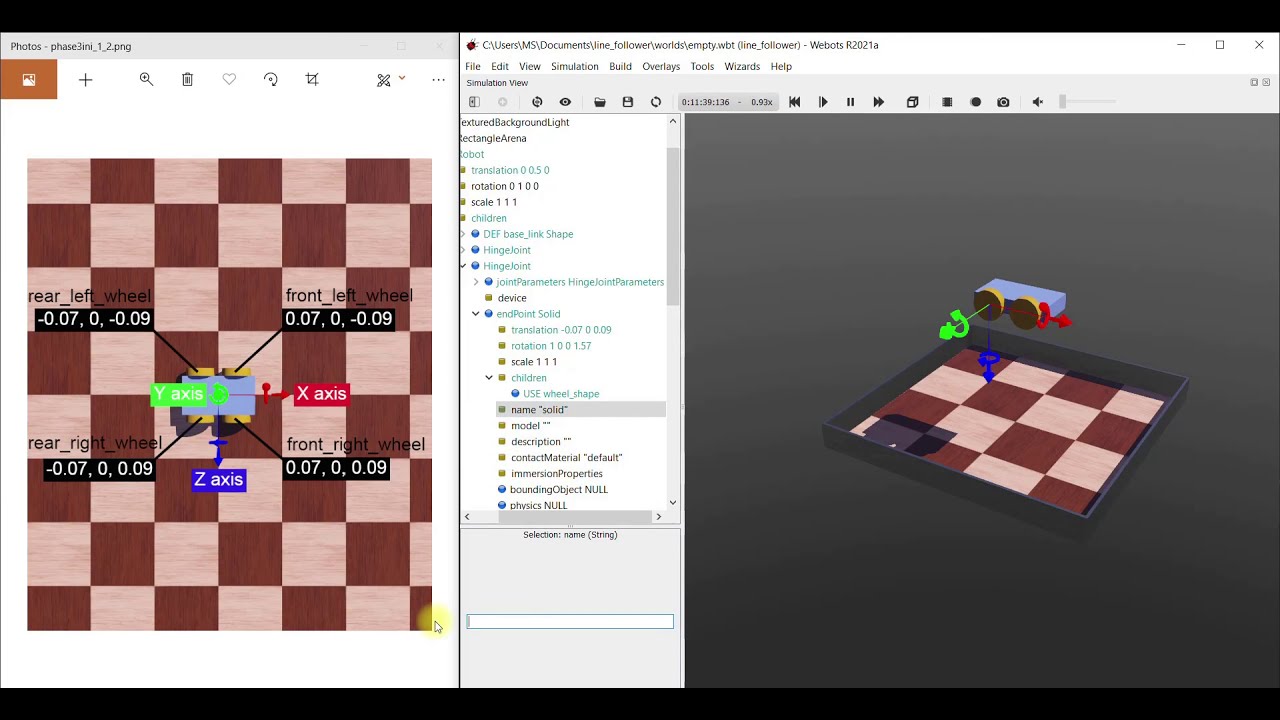Expand jointParameters HingeJointParameters node
The width and height of the screenshot is (1280, 720).
point(476,282)
